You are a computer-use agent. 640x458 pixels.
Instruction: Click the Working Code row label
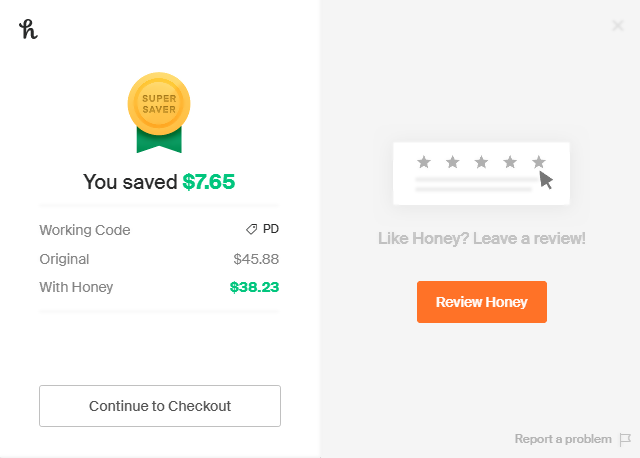click(x=85, y=230)
